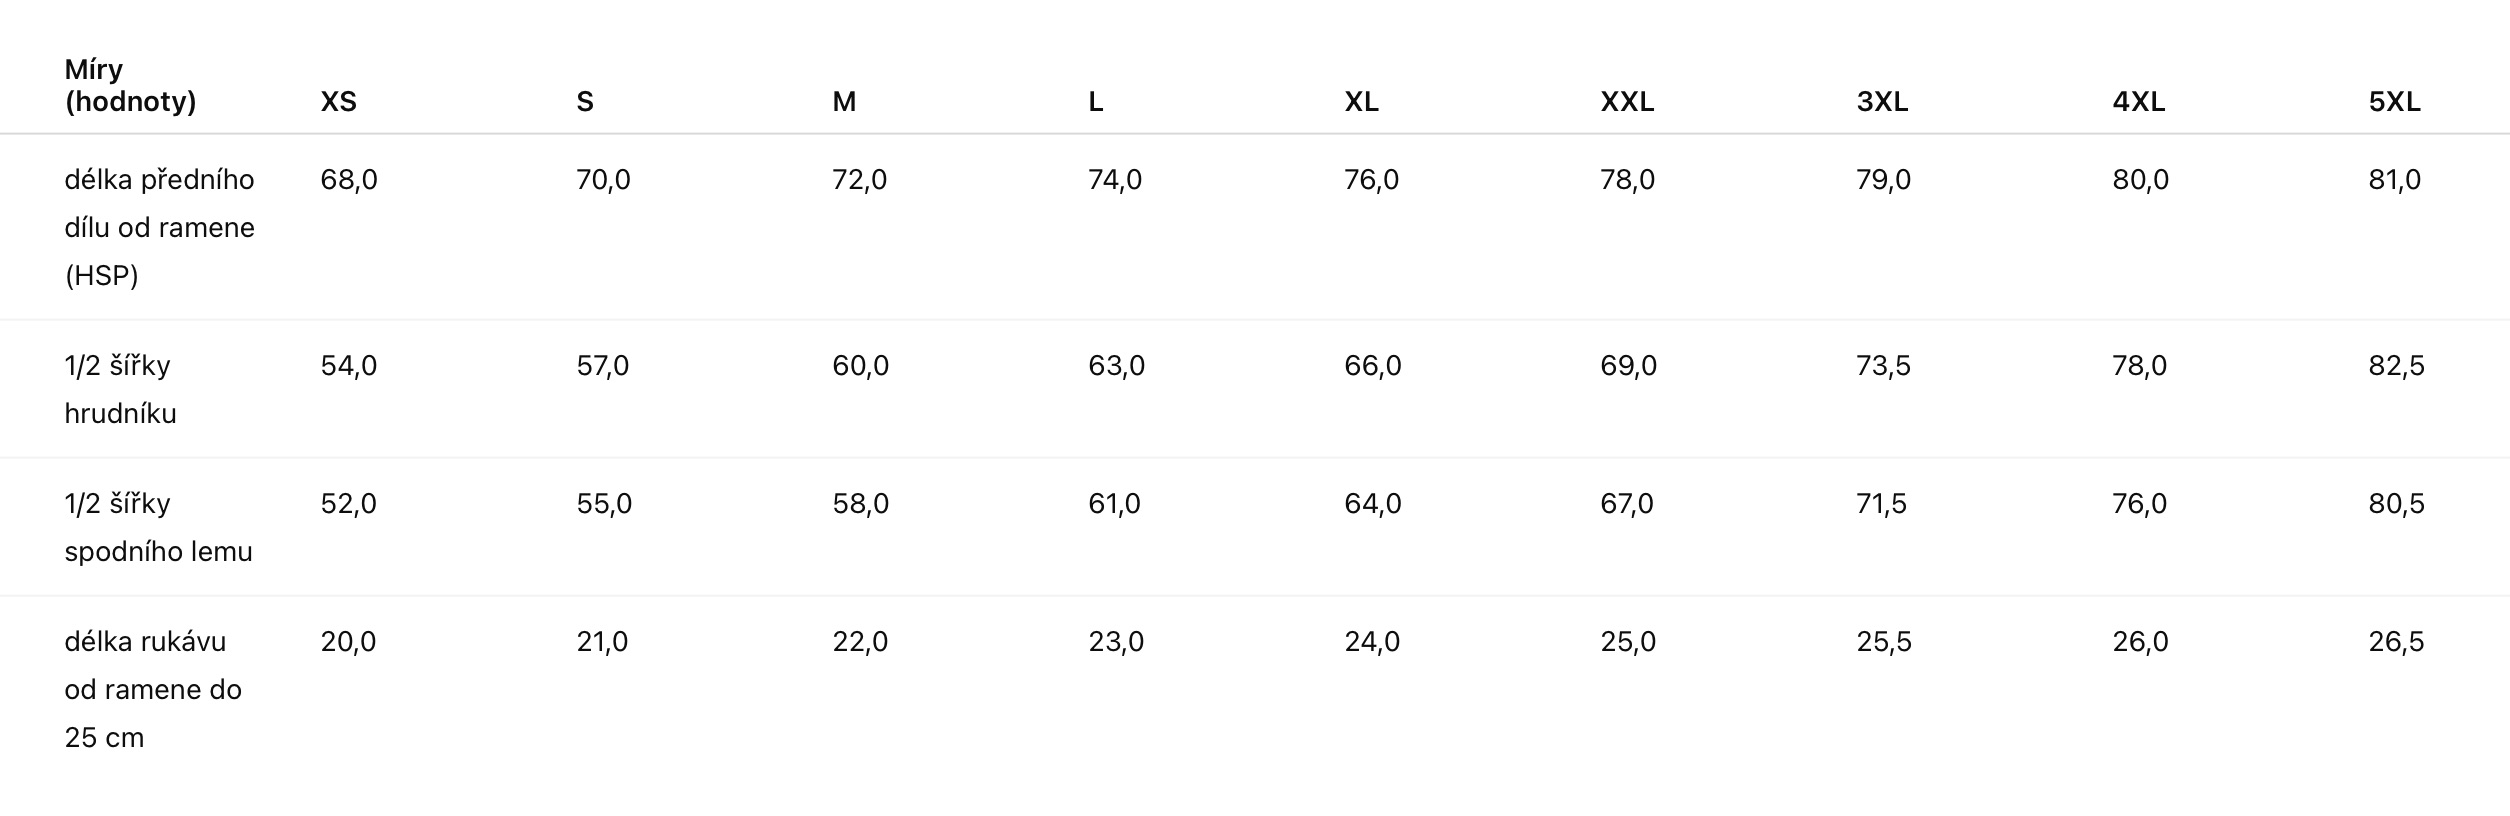Click the 'Míry (hodnoty)' header cell
Viewport: 2510px width, 816px height.
point(130,86)
